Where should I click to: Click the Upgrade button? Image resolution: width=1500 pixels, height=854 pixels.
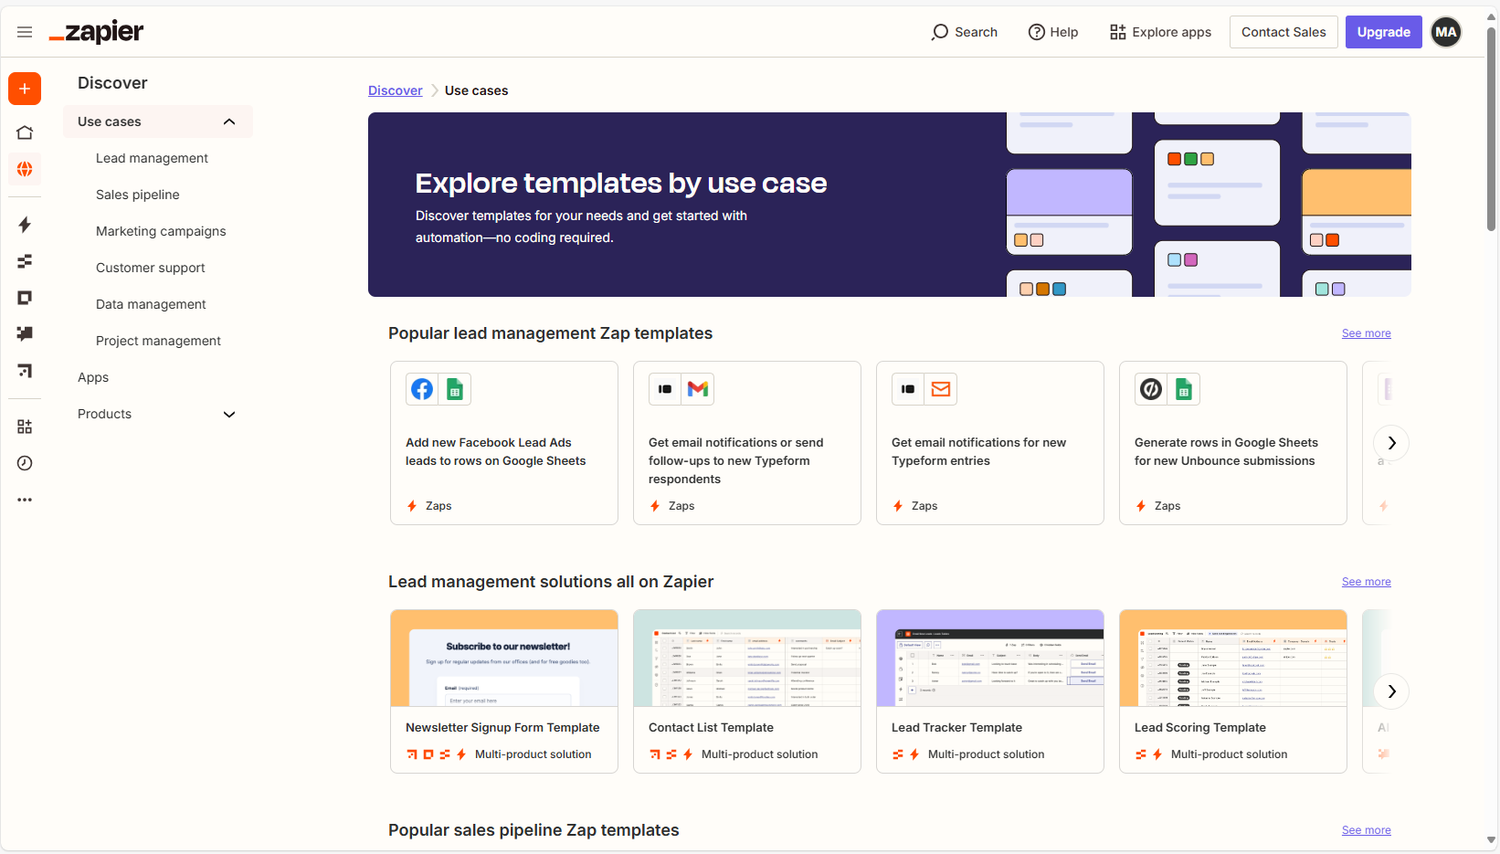[1383, 32]
